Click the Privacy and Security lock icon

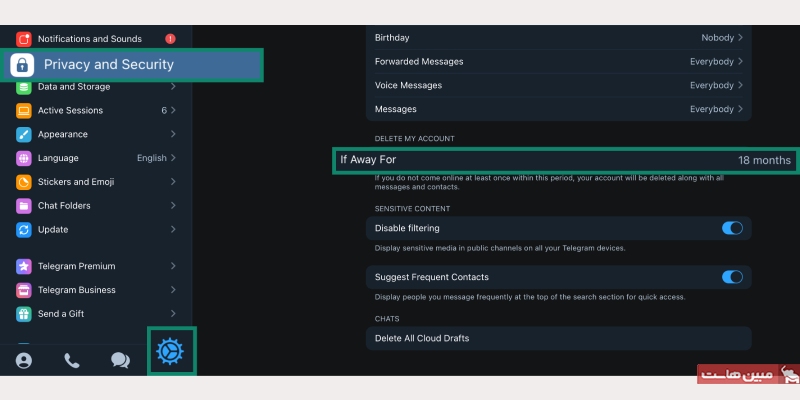pos(22,65)
